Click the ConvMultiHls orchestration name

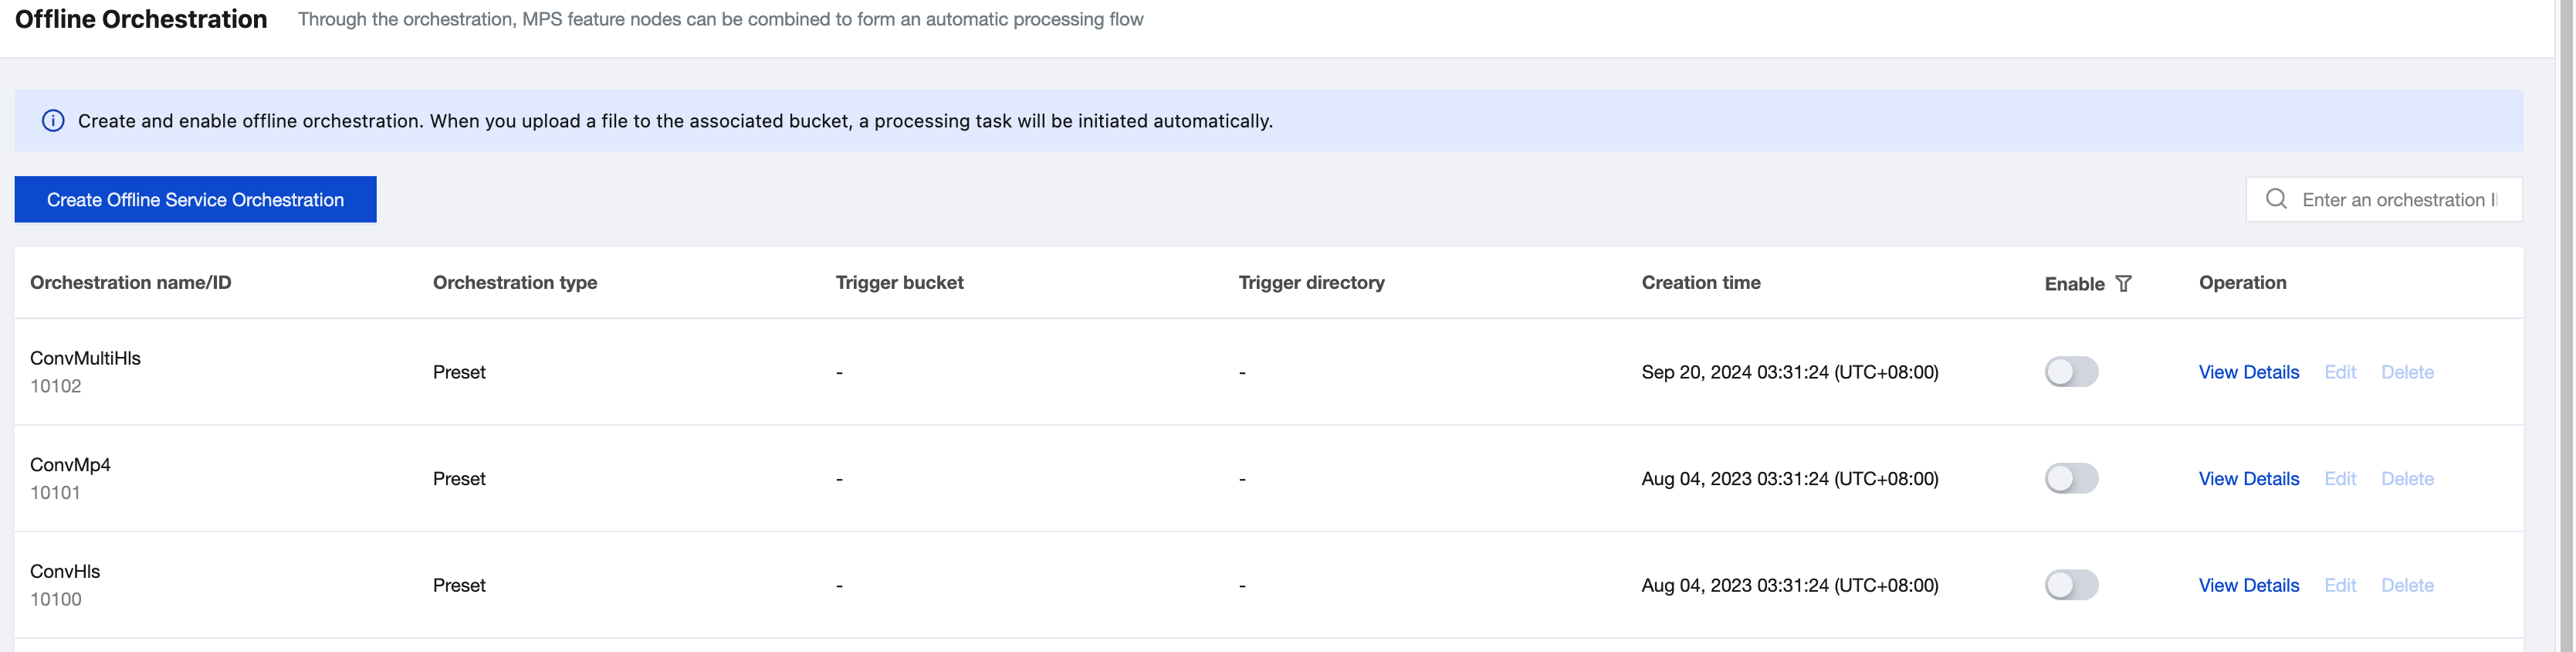[85, 358]
